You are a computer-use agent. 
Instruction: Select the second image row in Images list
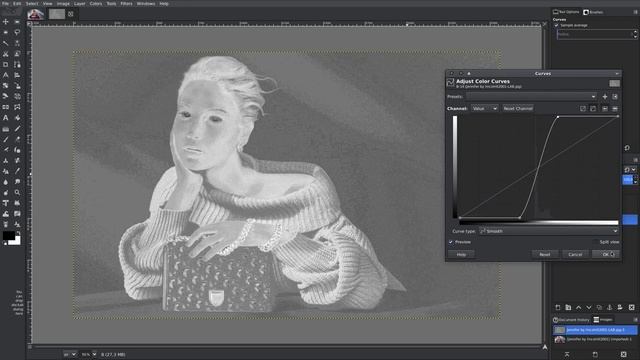(595, 339)
